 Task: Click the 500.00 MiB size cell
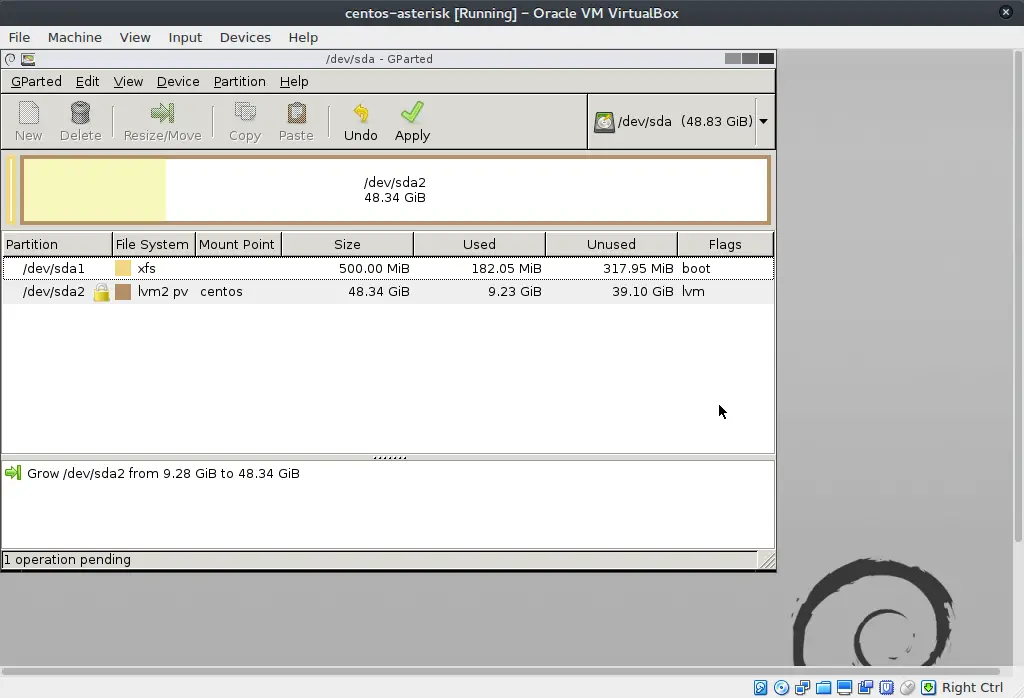pos(374,268)
